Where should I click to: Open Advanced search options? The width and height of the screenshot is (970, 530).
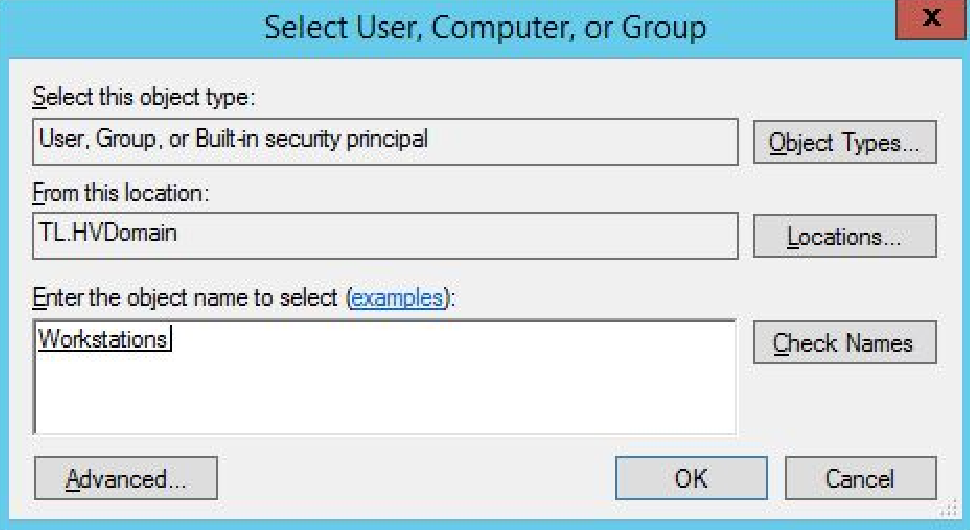click(x=125, y=479)
